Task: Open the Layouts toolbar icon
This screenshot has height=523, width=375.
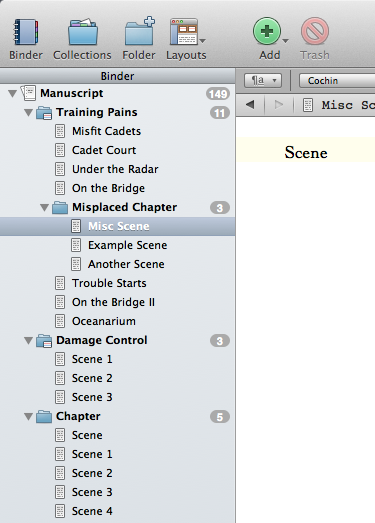Action: tap(184, 32)
